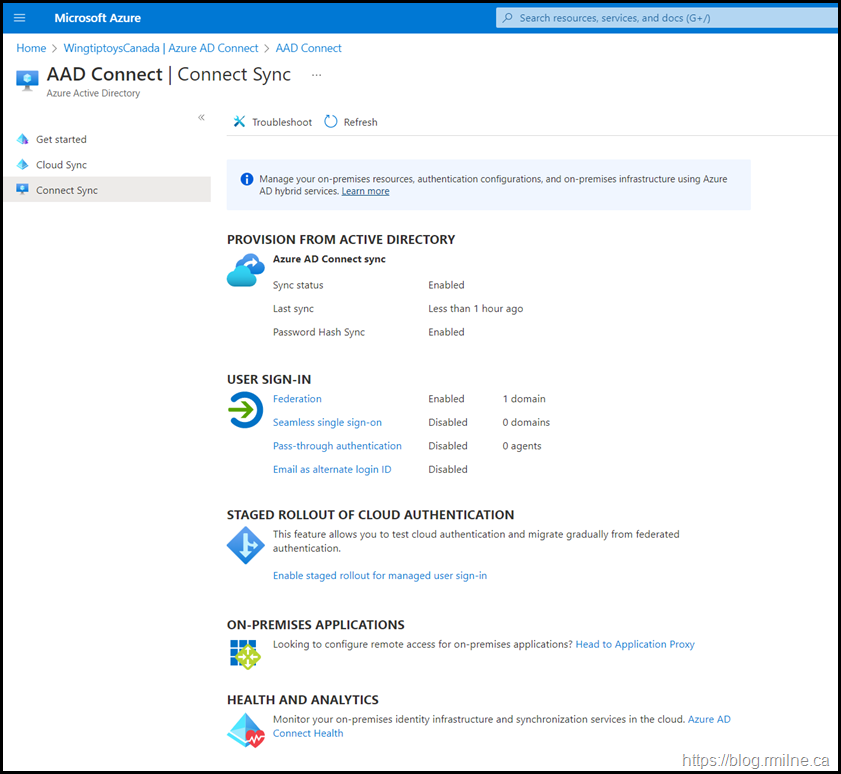Click the On-Premises Applications grid icon
This screenshot has height=774, width=841.
(245, 654)
